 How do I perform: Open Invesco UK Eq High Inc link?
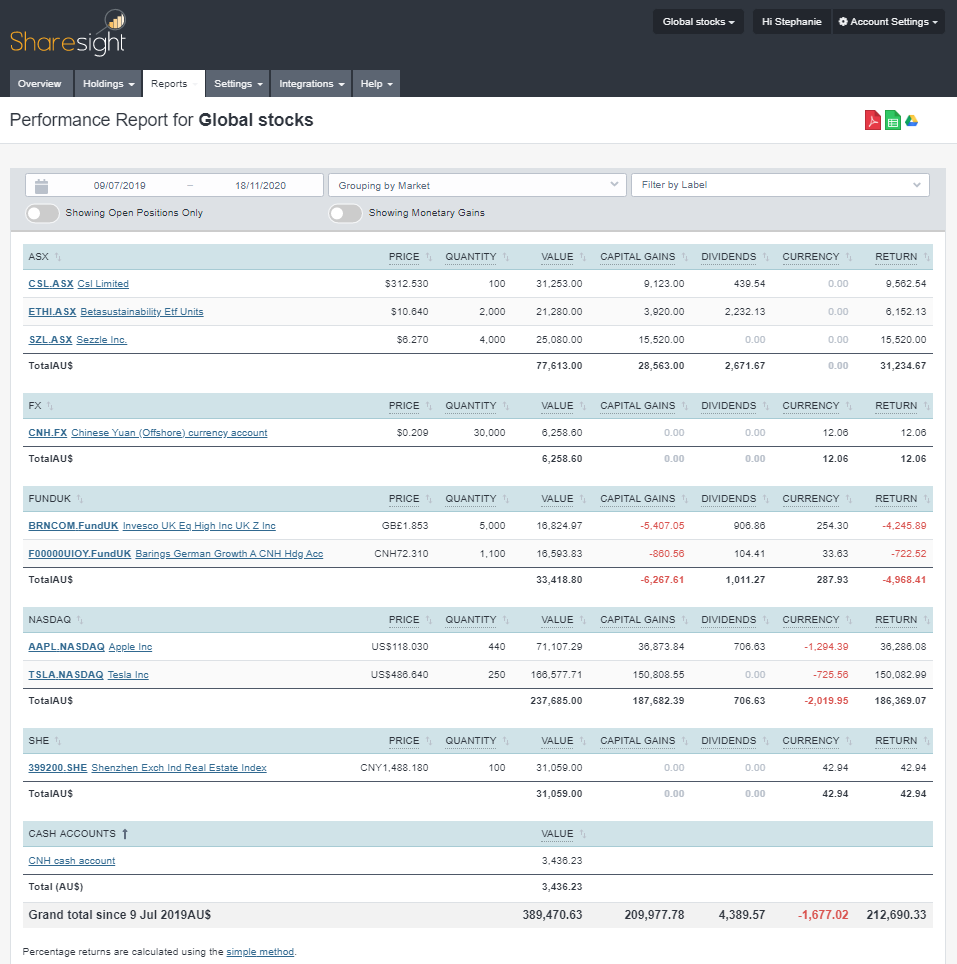(x=199, y=526)
